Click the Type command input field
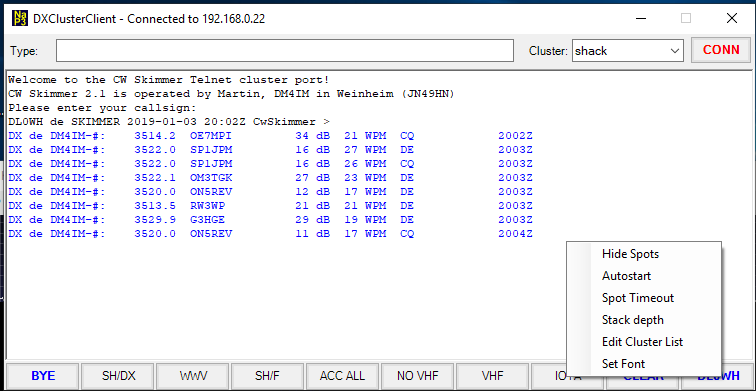The width and height of the screenshot is (756, 391). 284,51
